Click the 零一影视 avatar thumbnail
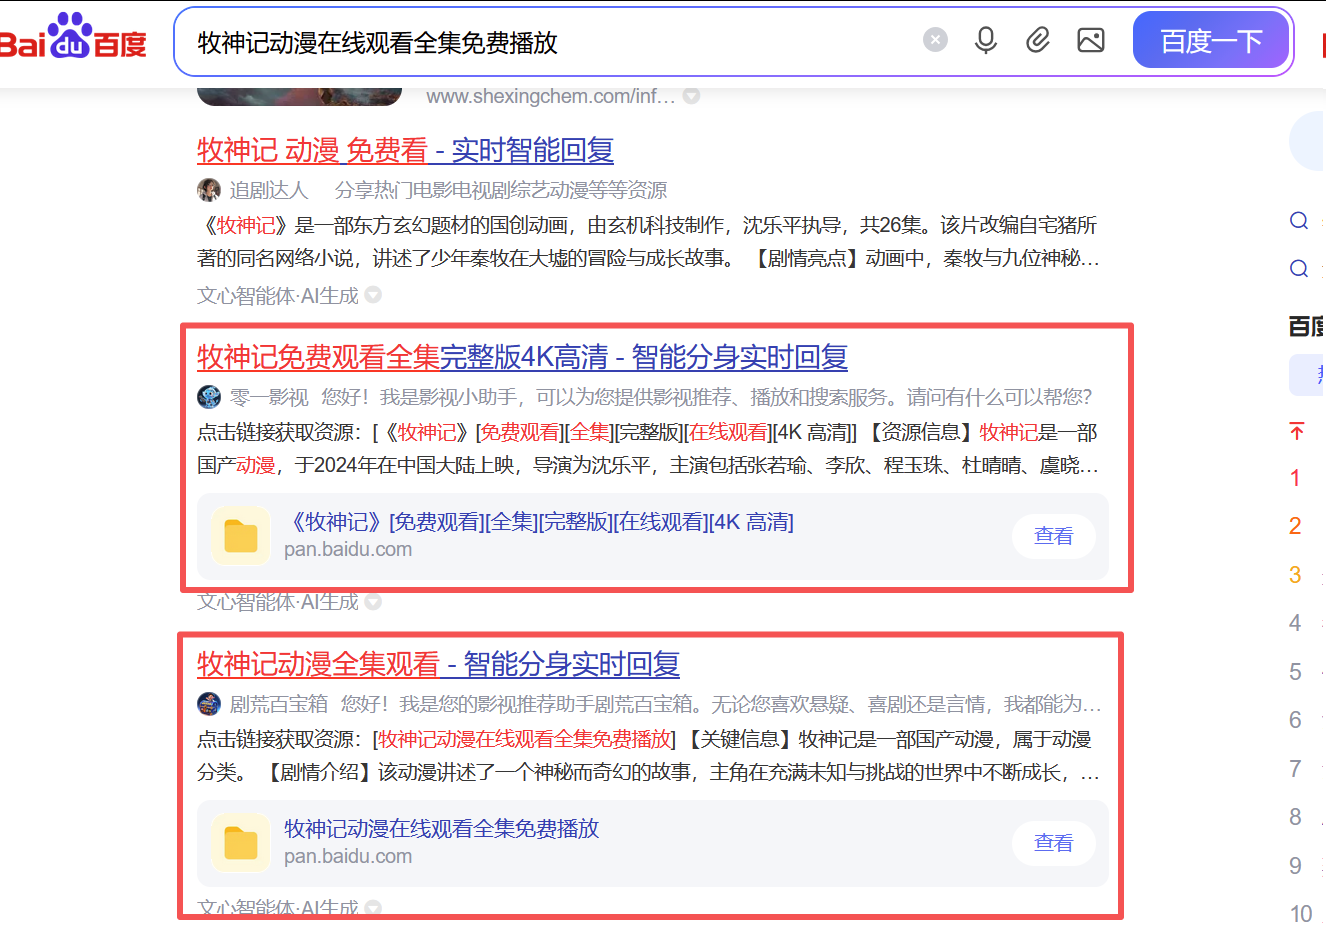Image resolution: width=1326 pixels, height=933 pixels. (x=208, y=397)
